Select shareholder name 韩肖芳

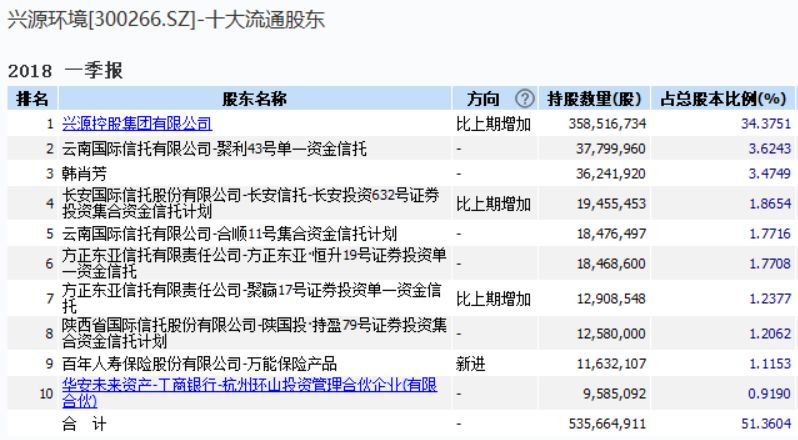(84, 173)
